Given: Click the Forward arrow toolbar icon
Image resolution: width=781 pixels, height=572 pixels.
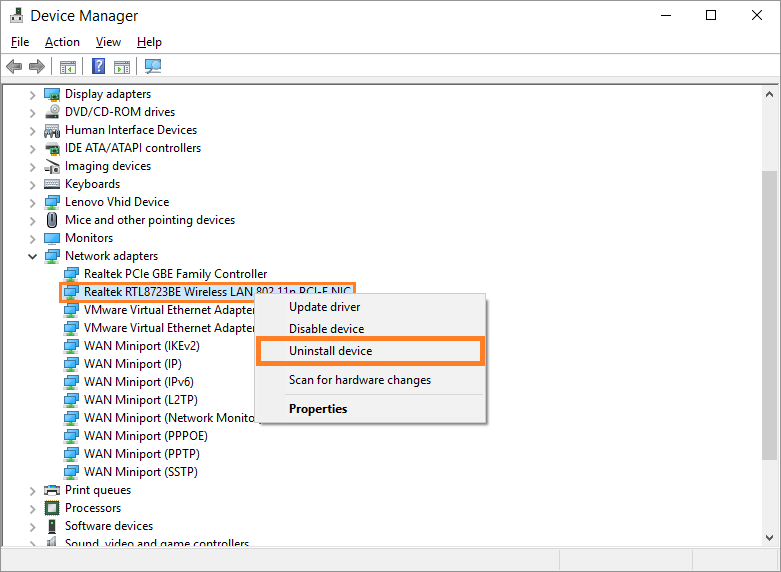Looking at the screenshot, I should click(37, 66).
